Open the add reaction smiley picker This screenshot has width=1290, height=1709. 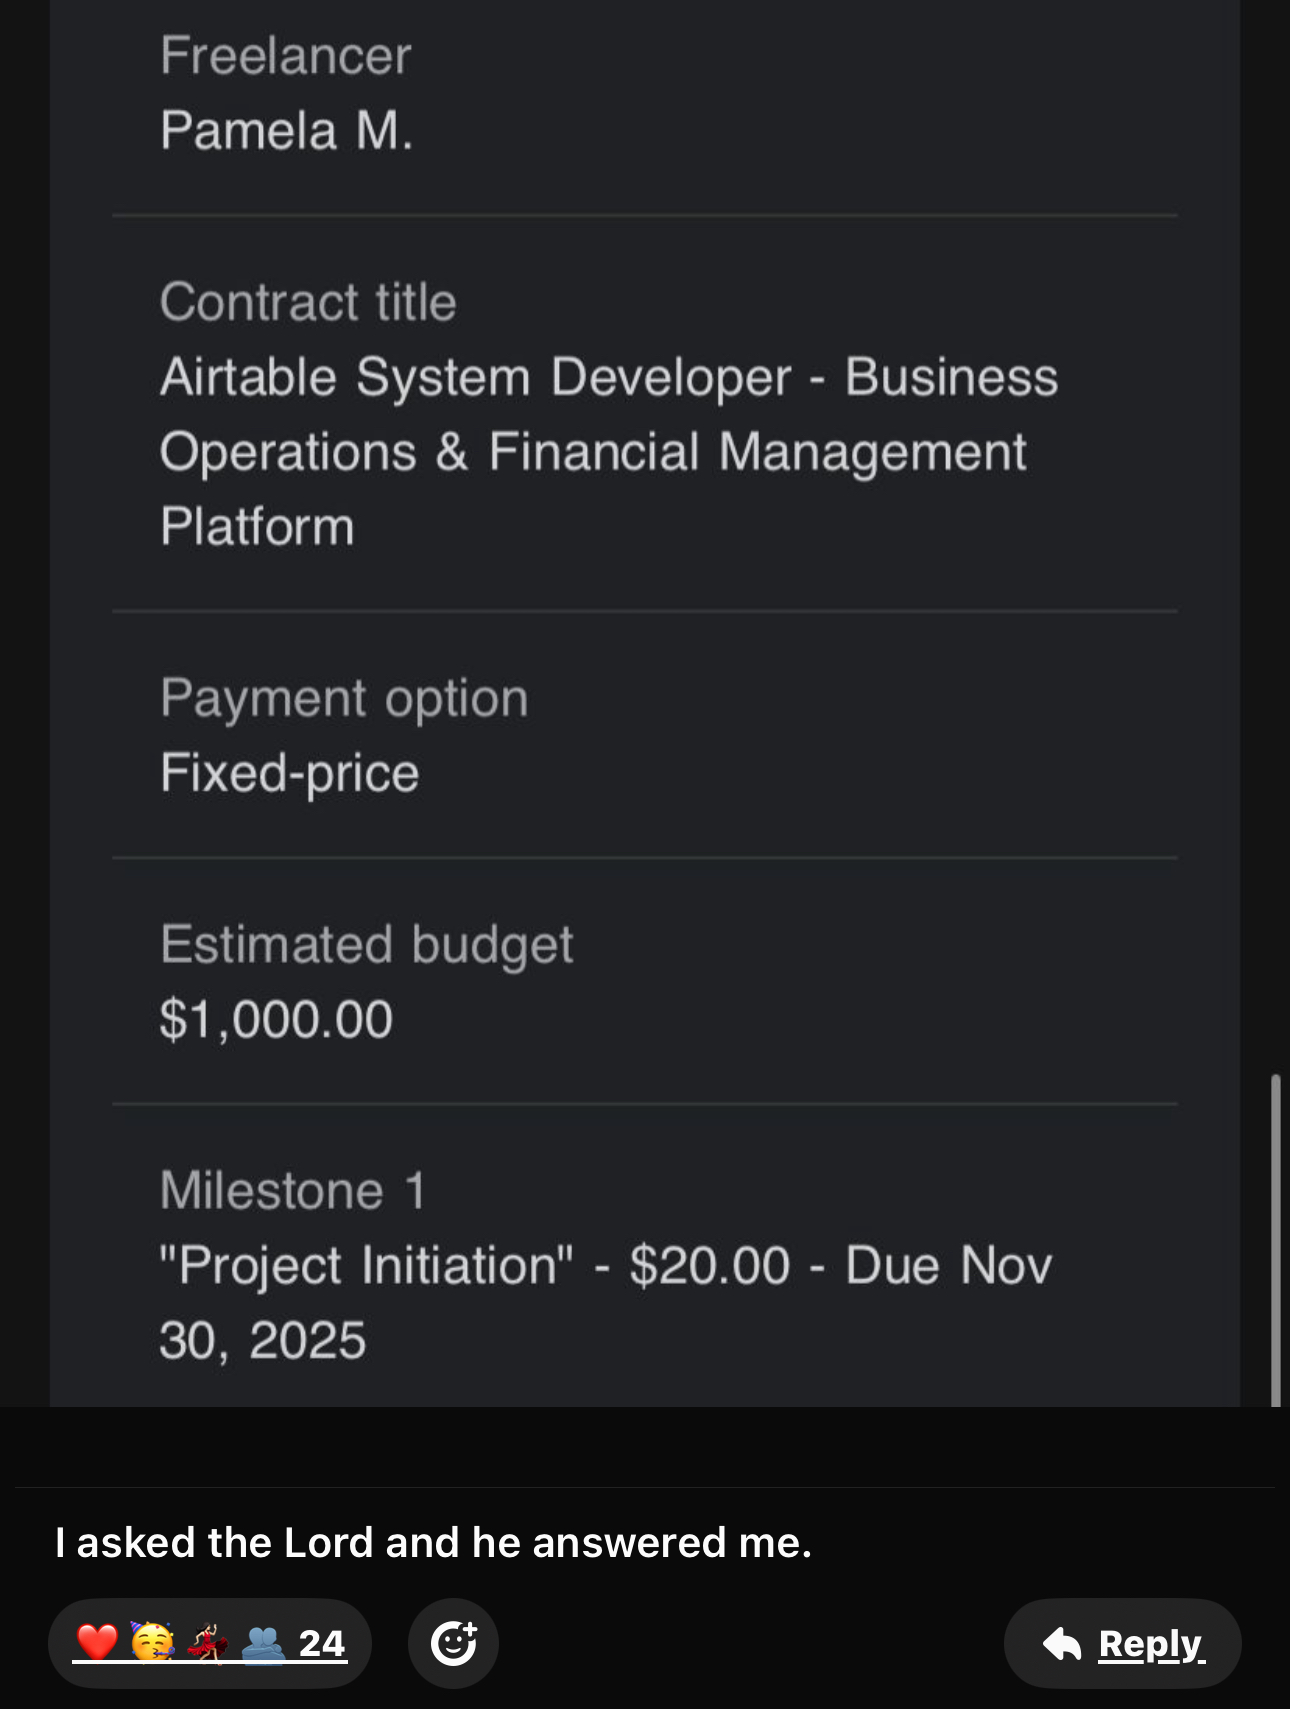[x=453, y=1643]
